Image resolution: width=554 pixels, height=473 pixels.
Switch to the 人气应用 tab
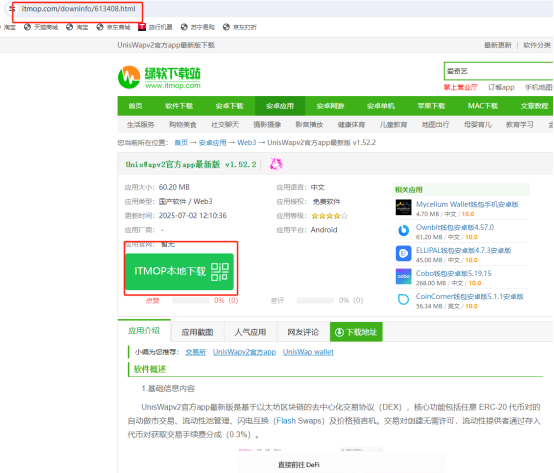[251, 332]
